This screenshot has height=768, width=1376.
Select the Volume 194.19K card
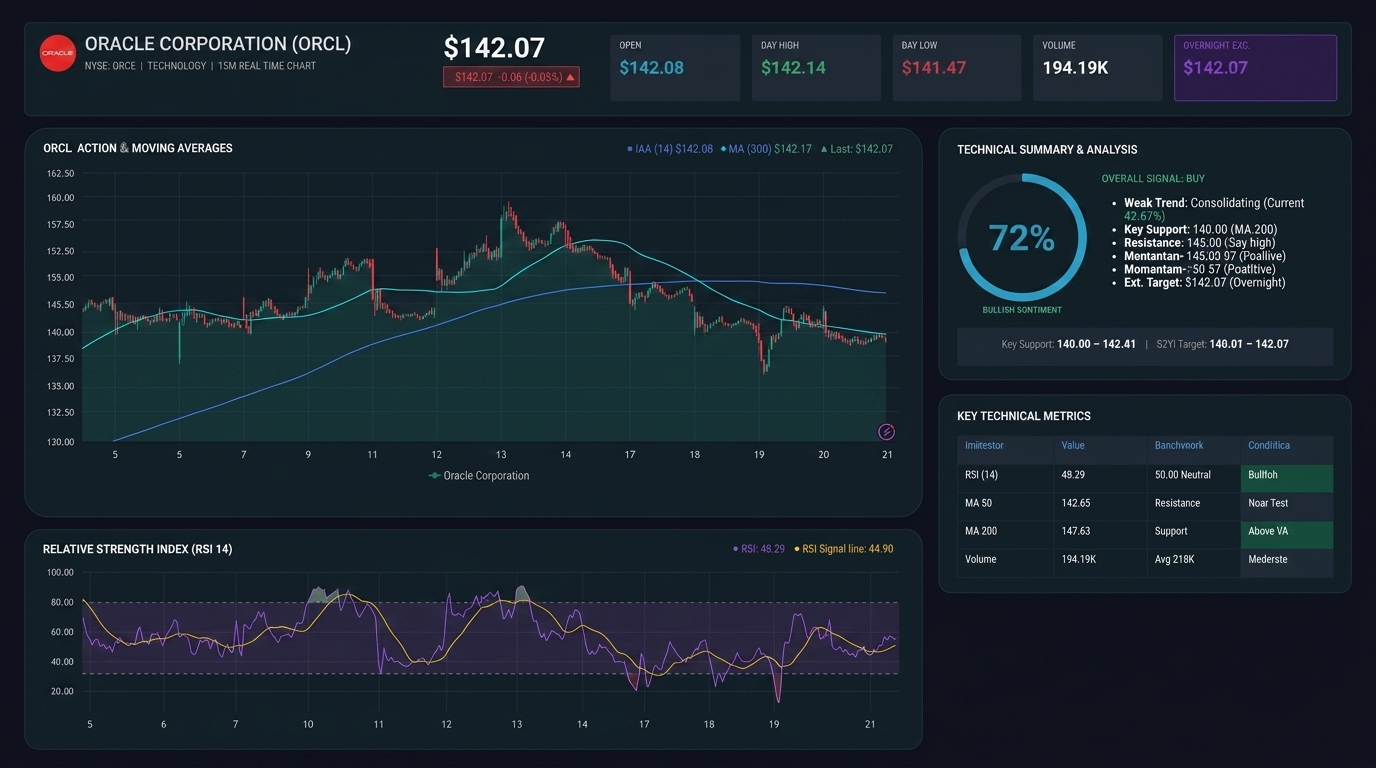[x=1098, y=68]
